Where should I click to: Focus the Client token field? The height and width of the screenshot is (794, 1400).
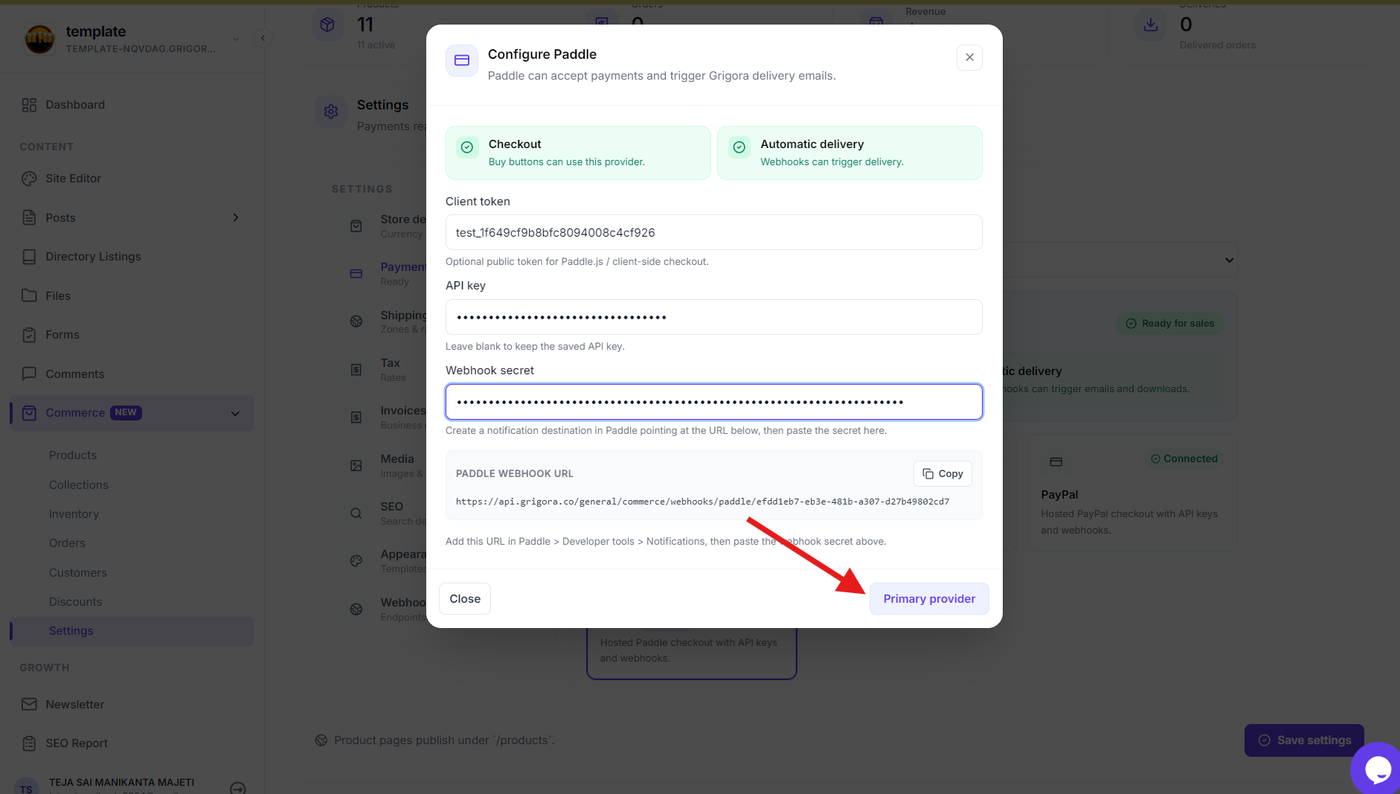714,232
